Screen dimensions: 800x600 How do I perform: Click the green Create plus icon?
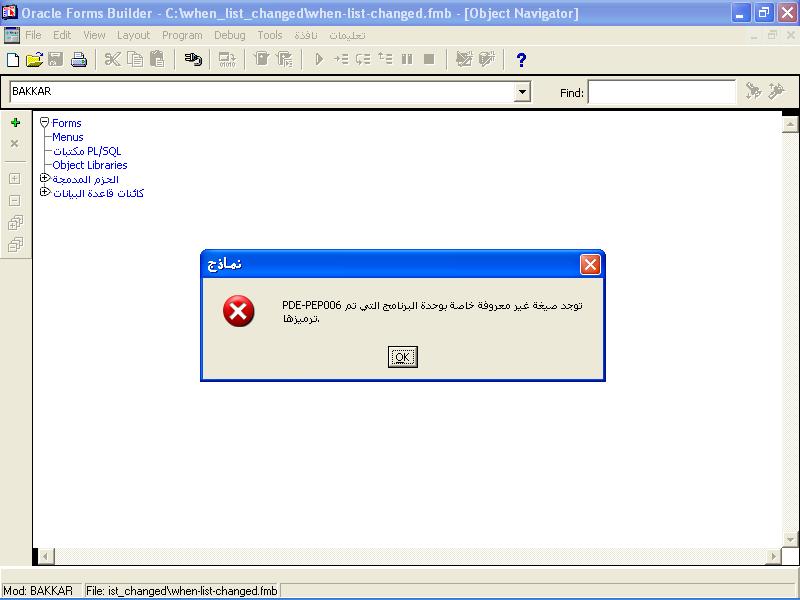pos(15,123)
